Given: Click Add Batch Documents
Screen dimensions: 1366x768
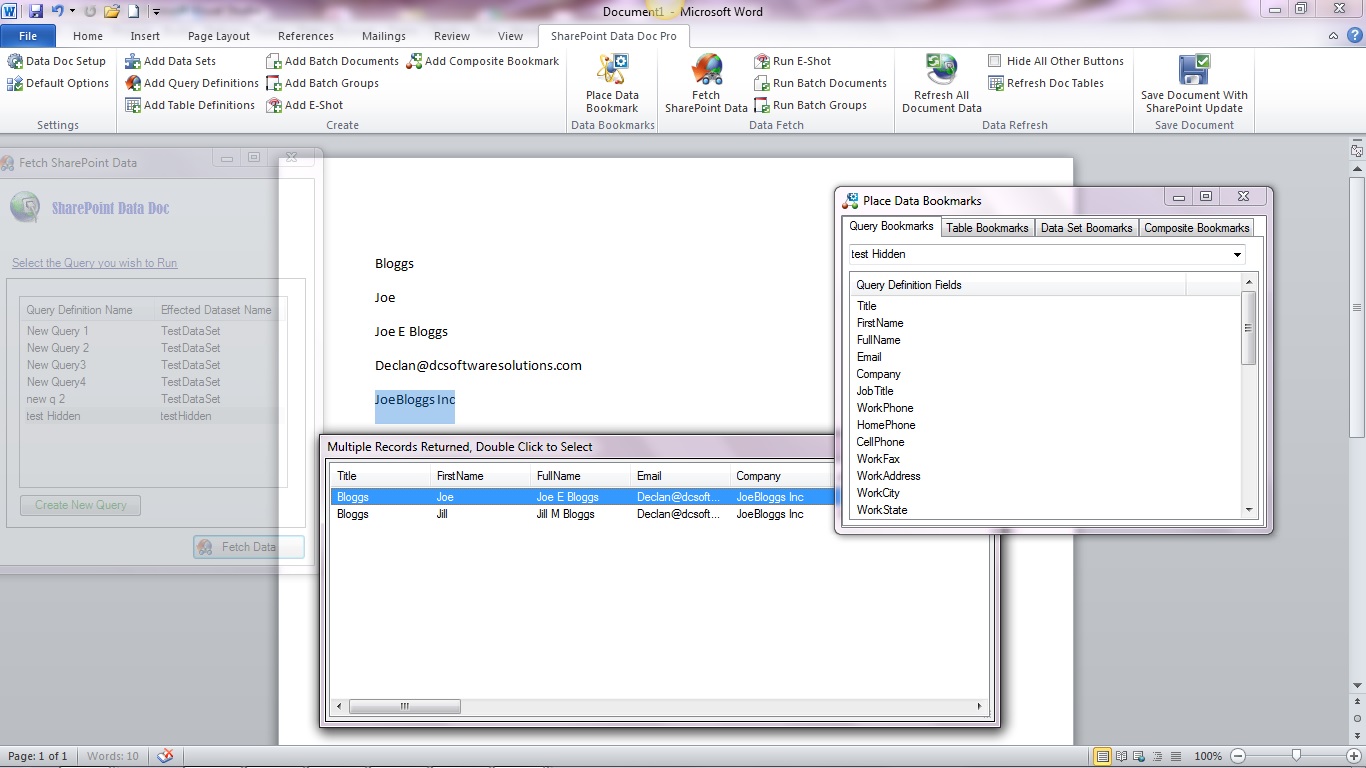Looking at the screenshot, I should (x=332, y=61).
